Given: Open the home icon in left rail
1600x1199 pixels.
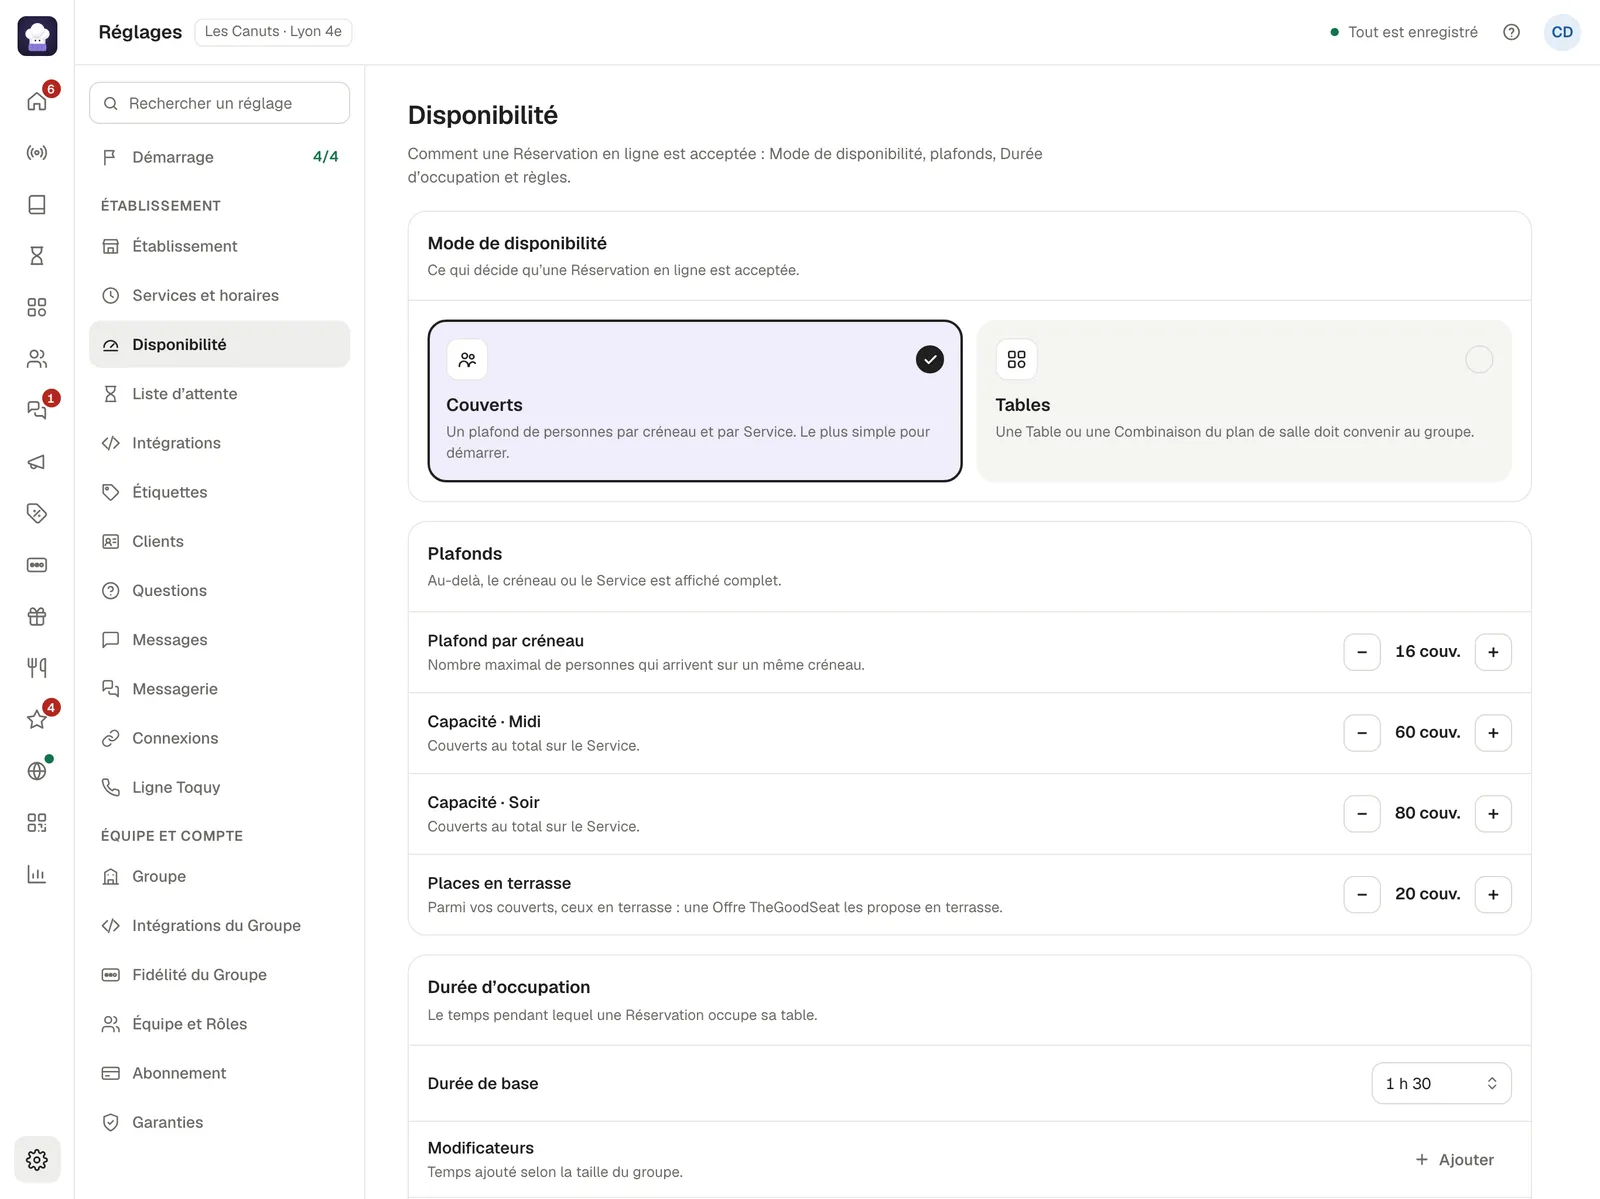Looking at the screenshot, I should pos(37,101).
